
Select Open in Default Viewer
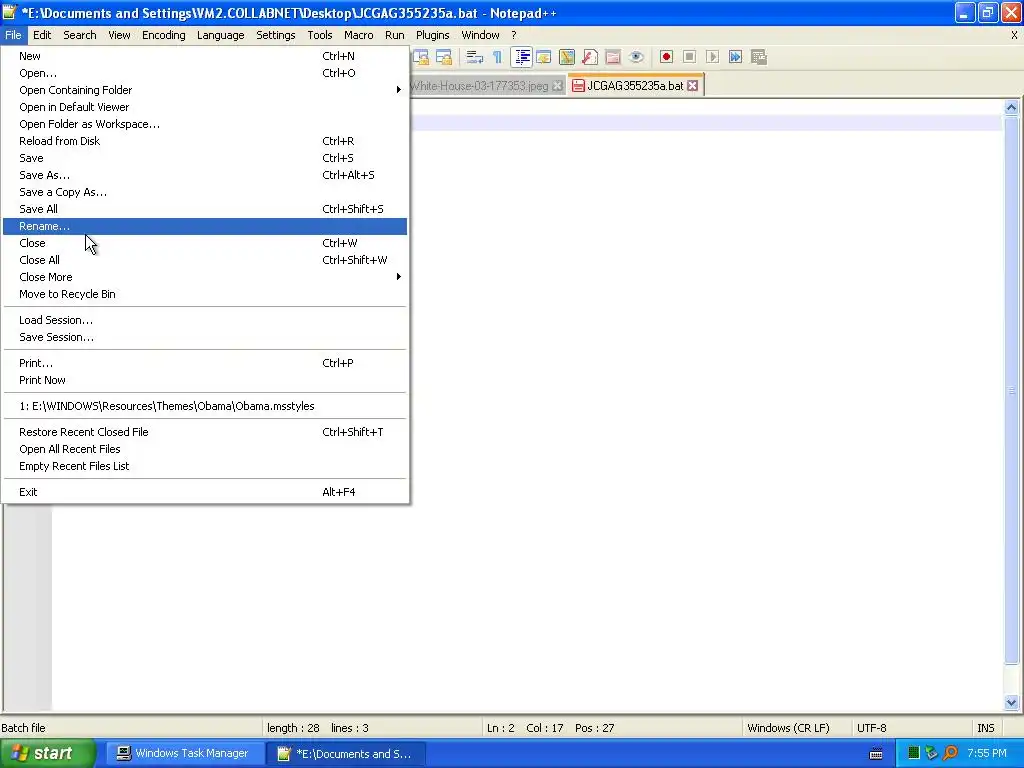(204, 107)
